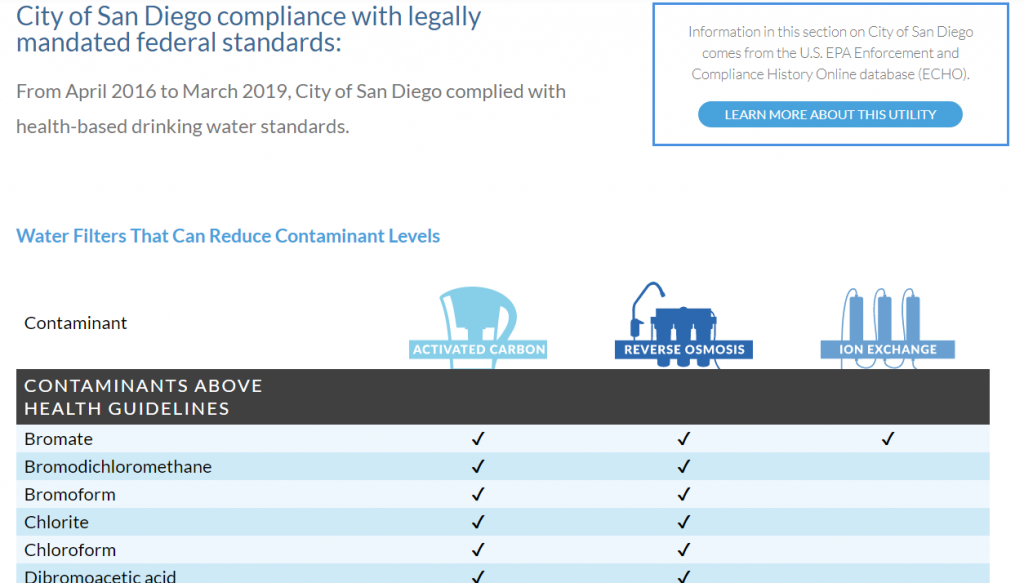Click the Ion Exchange filter icon
The image size is (1024, 583).
click(888, 328)
